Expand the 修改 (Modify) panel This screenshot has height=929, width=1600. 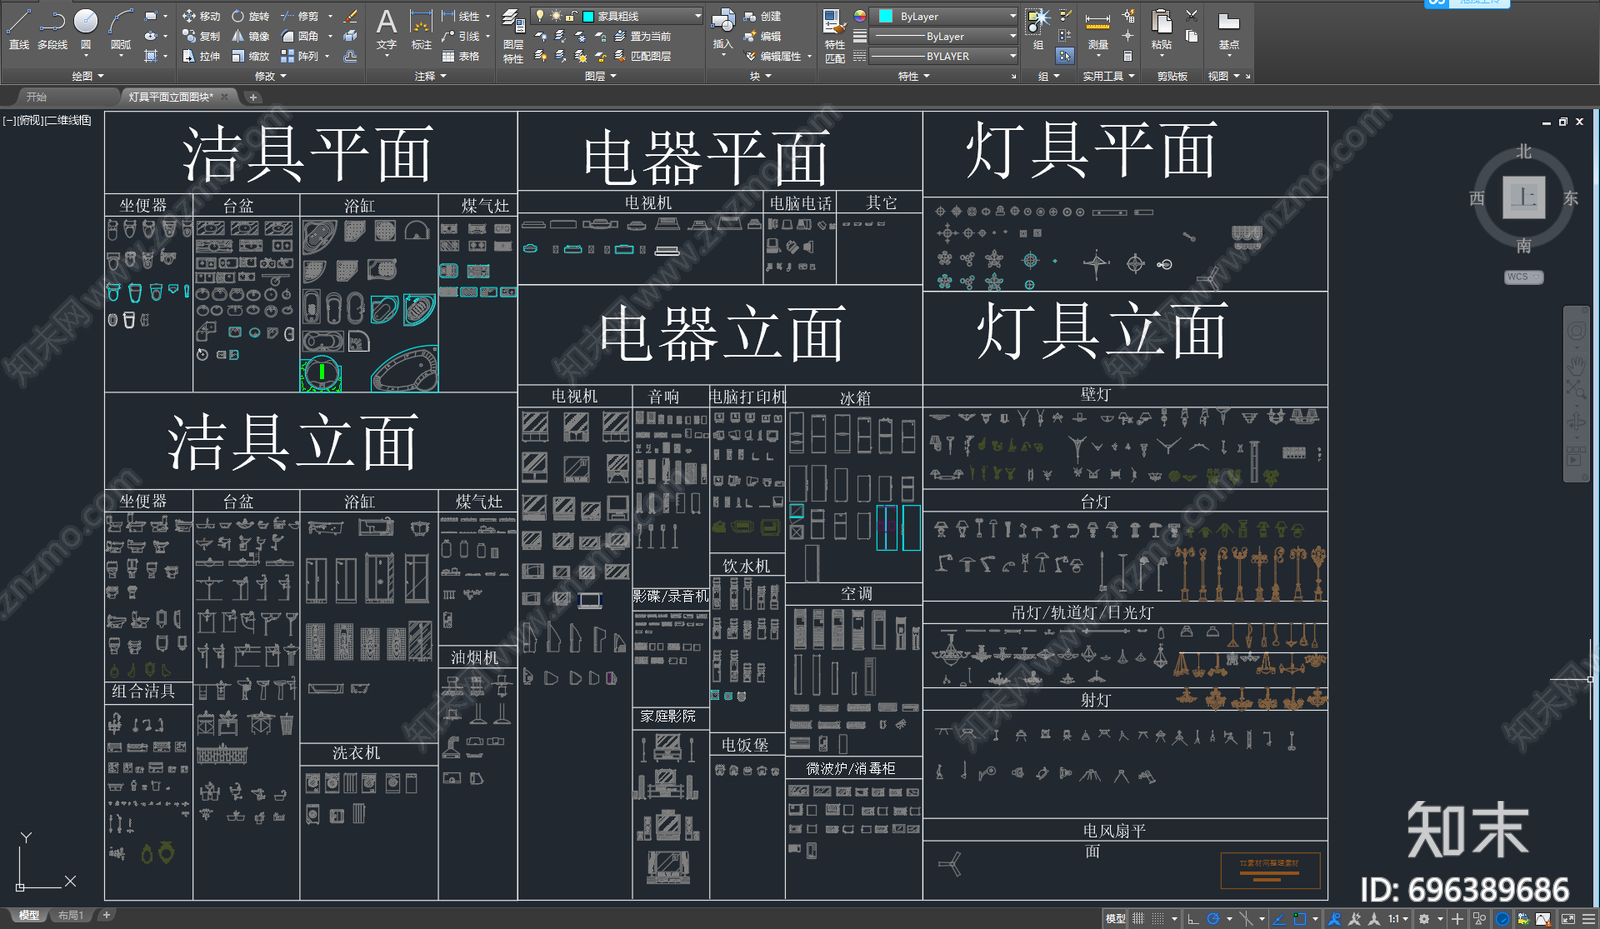click(x=270, y=76)
